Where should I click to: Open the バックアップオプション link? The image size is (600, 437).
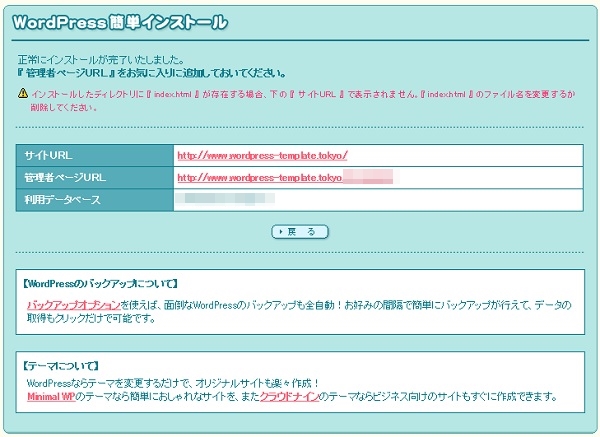click(74, 305)
